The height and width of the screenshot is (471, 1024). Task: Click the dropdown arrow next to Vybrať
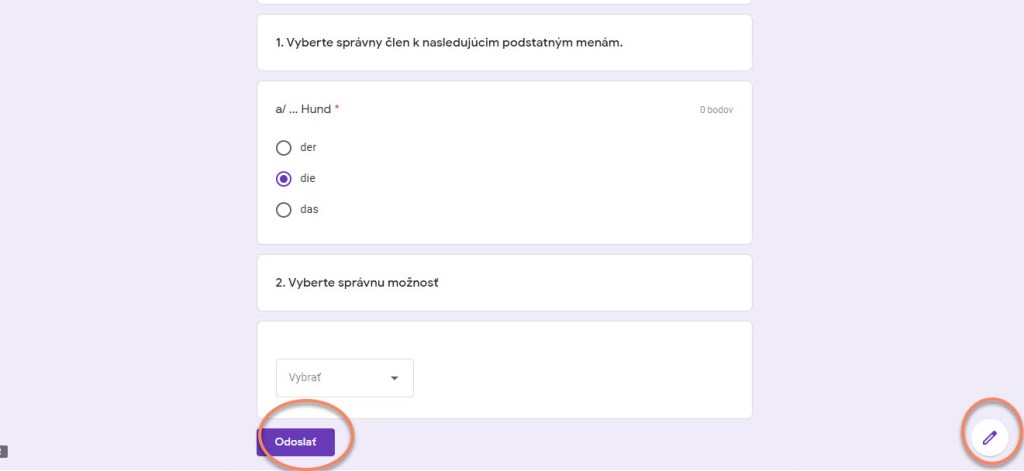point(394,378)
